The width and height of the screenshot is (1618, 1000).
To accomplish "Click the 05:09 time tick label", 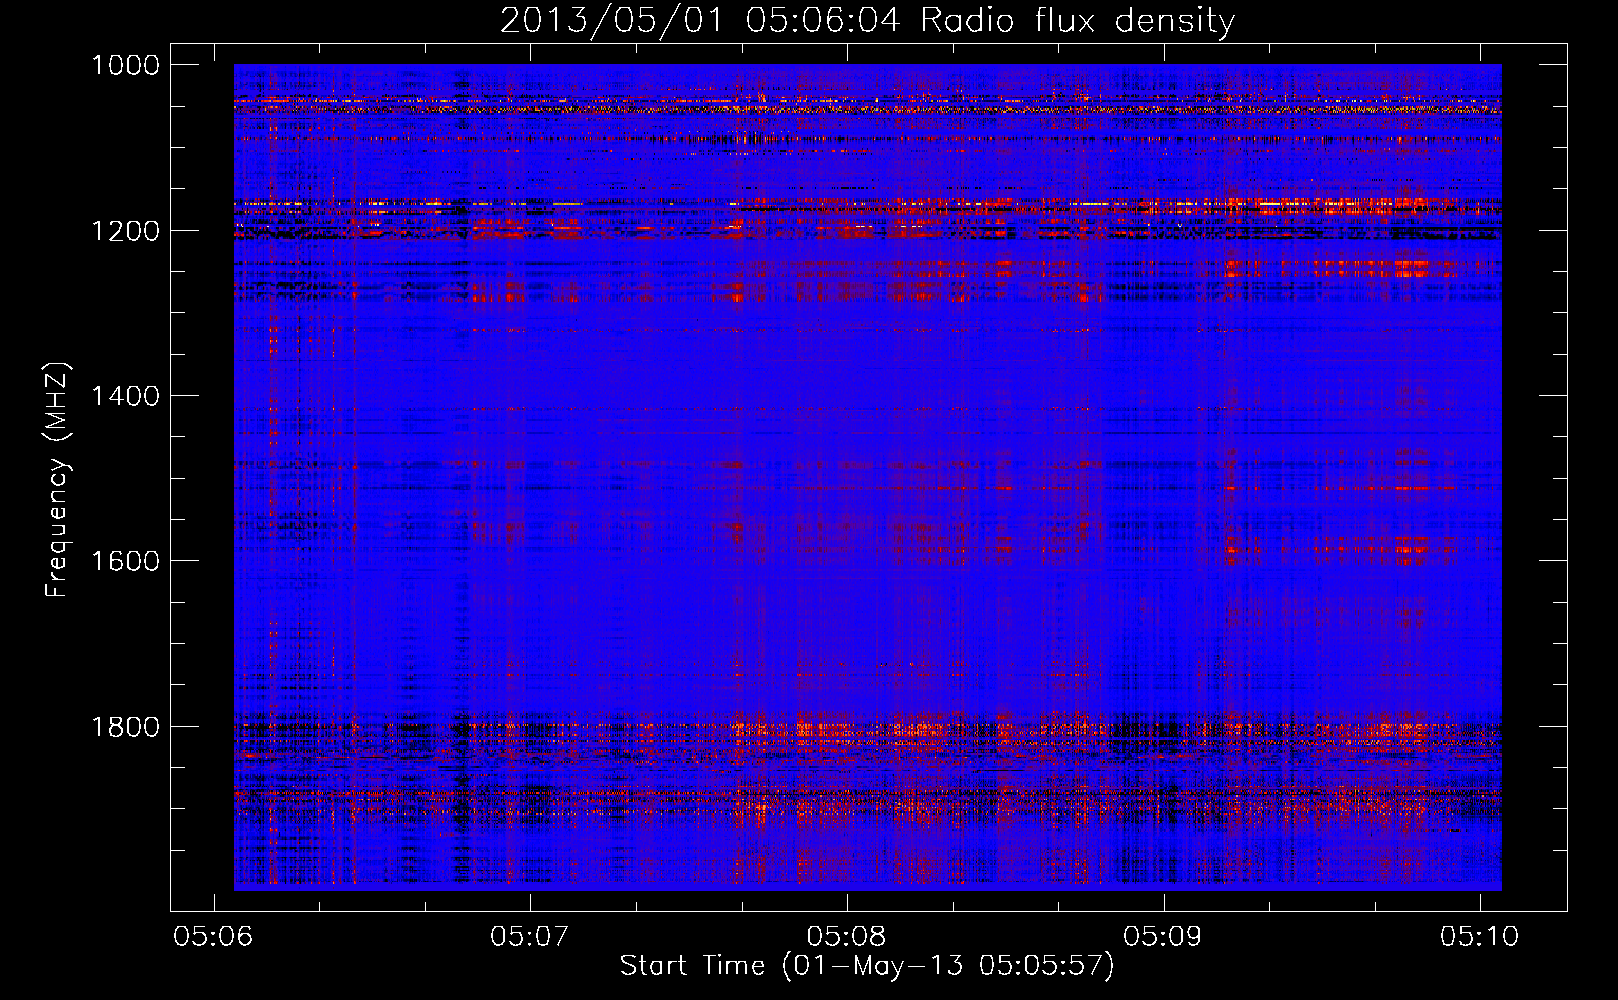I will pyautogui.click(x=1163, y=937).
